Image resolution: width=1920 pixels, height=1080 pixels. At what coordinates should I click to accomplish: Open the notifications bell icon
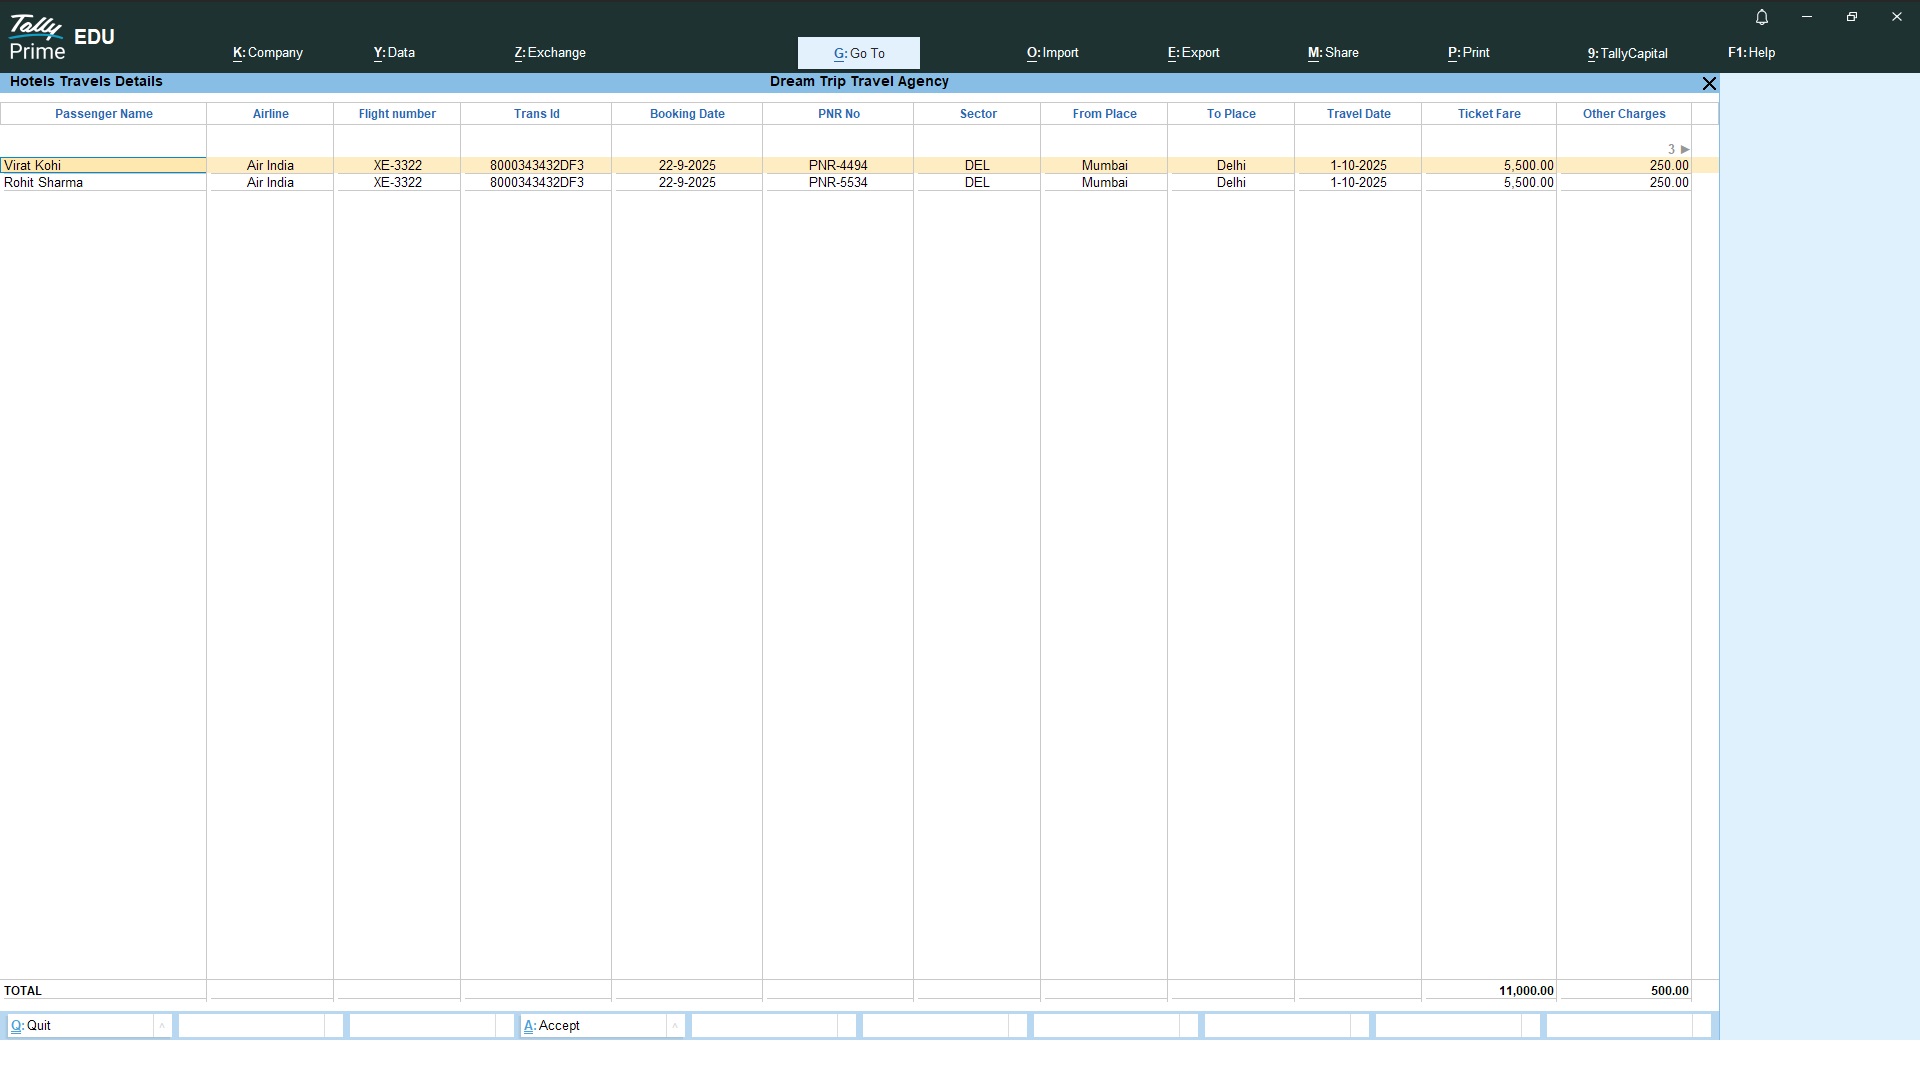click(x=1762, y=17)
